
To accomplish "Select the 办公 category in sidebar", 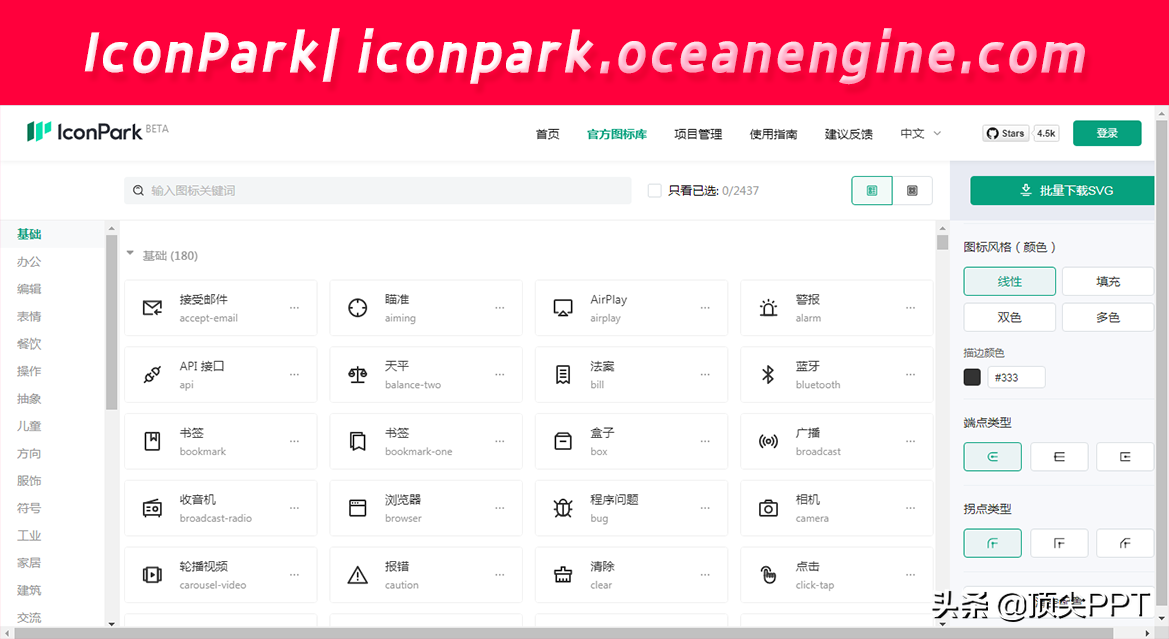I will click(29, 262).
